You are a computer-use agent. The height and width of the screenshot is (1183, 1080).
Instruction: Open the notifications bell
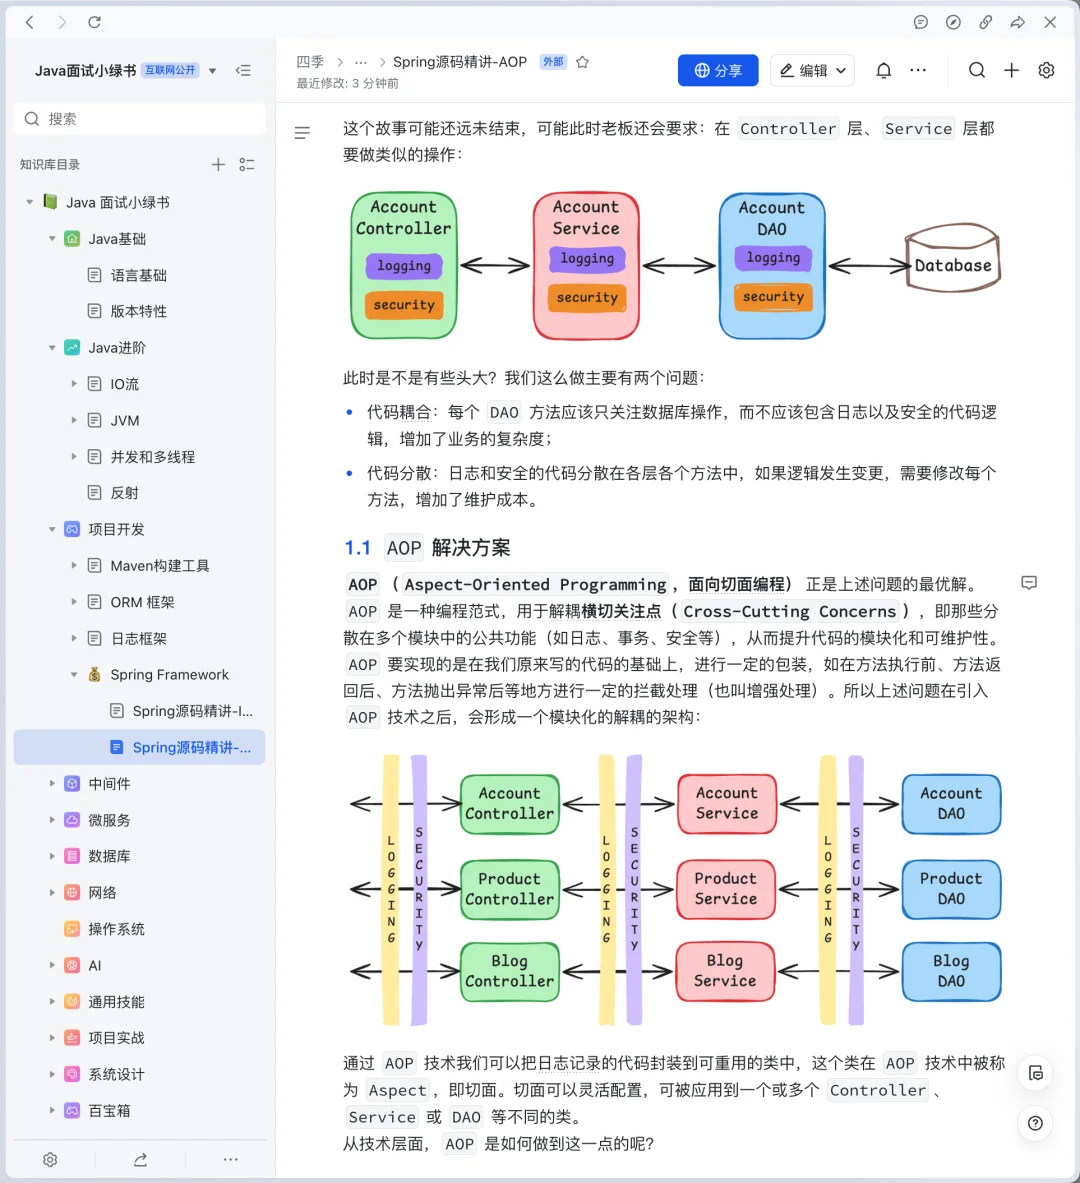tap(883, 70)
